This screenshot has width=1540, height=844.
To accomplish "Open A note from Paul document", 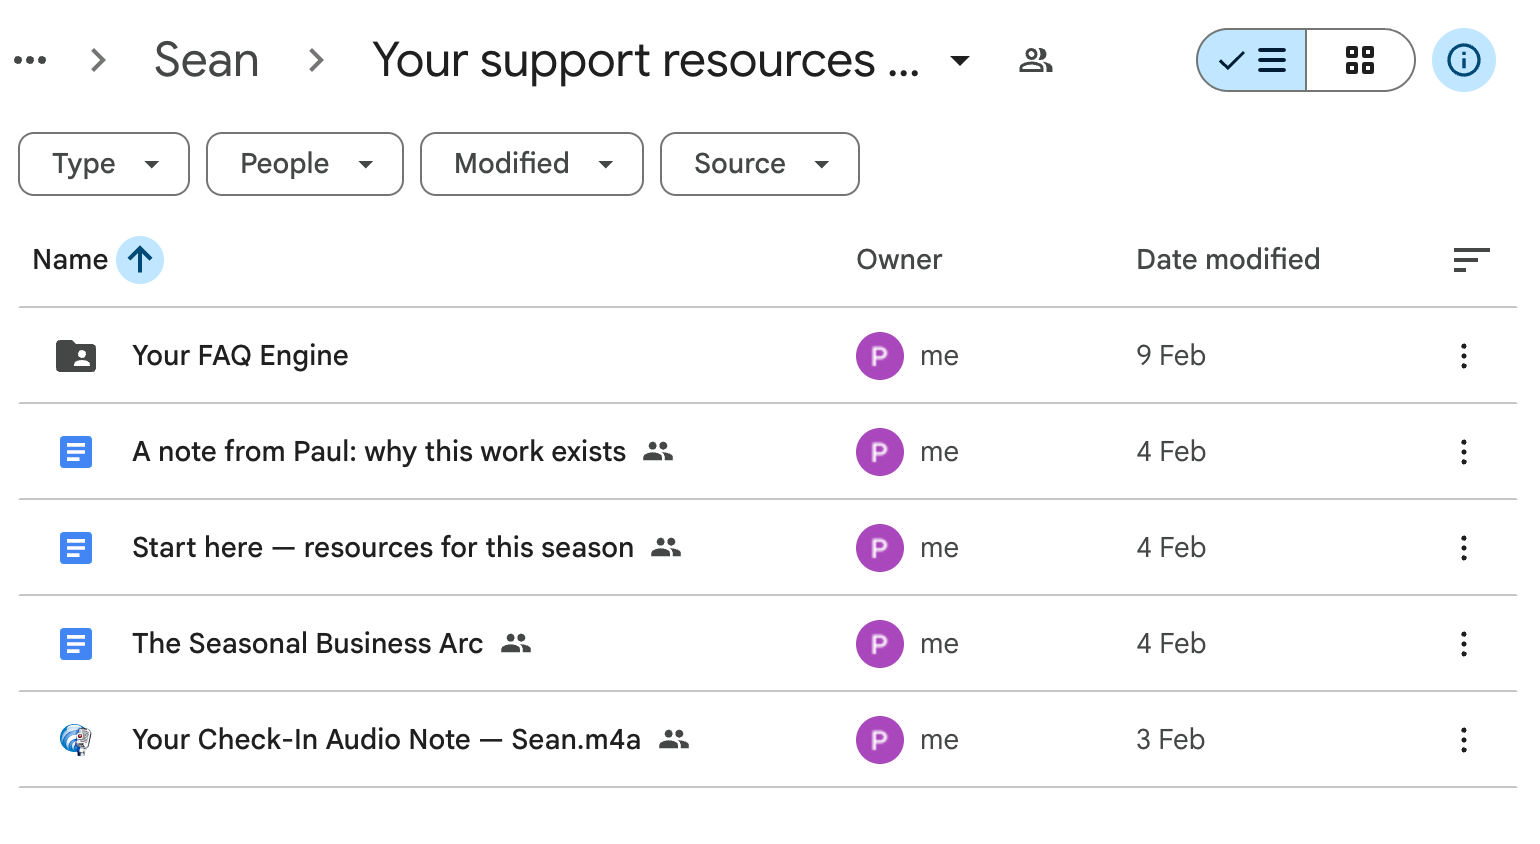I will pos(379,452).
